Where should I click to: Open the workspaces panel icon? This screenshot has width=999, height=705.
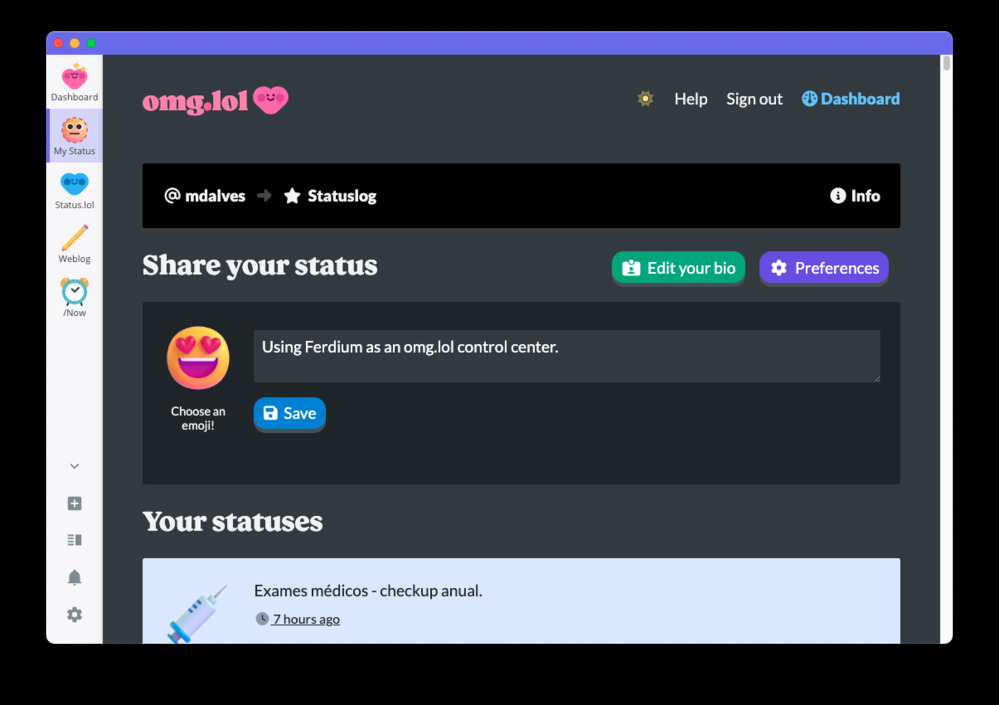click(74, 540)
